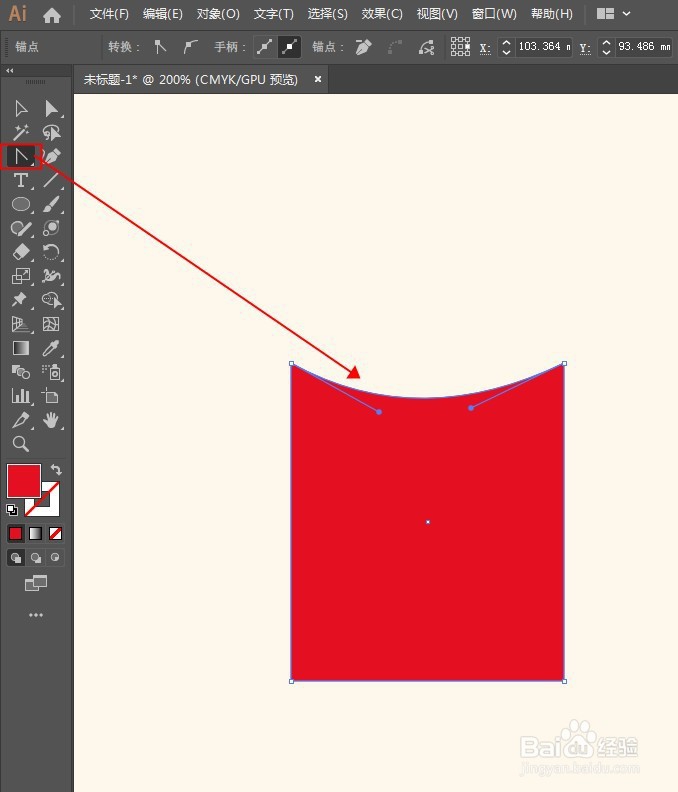
Task: Select the Column Graph tool
Action: point(21,396)
